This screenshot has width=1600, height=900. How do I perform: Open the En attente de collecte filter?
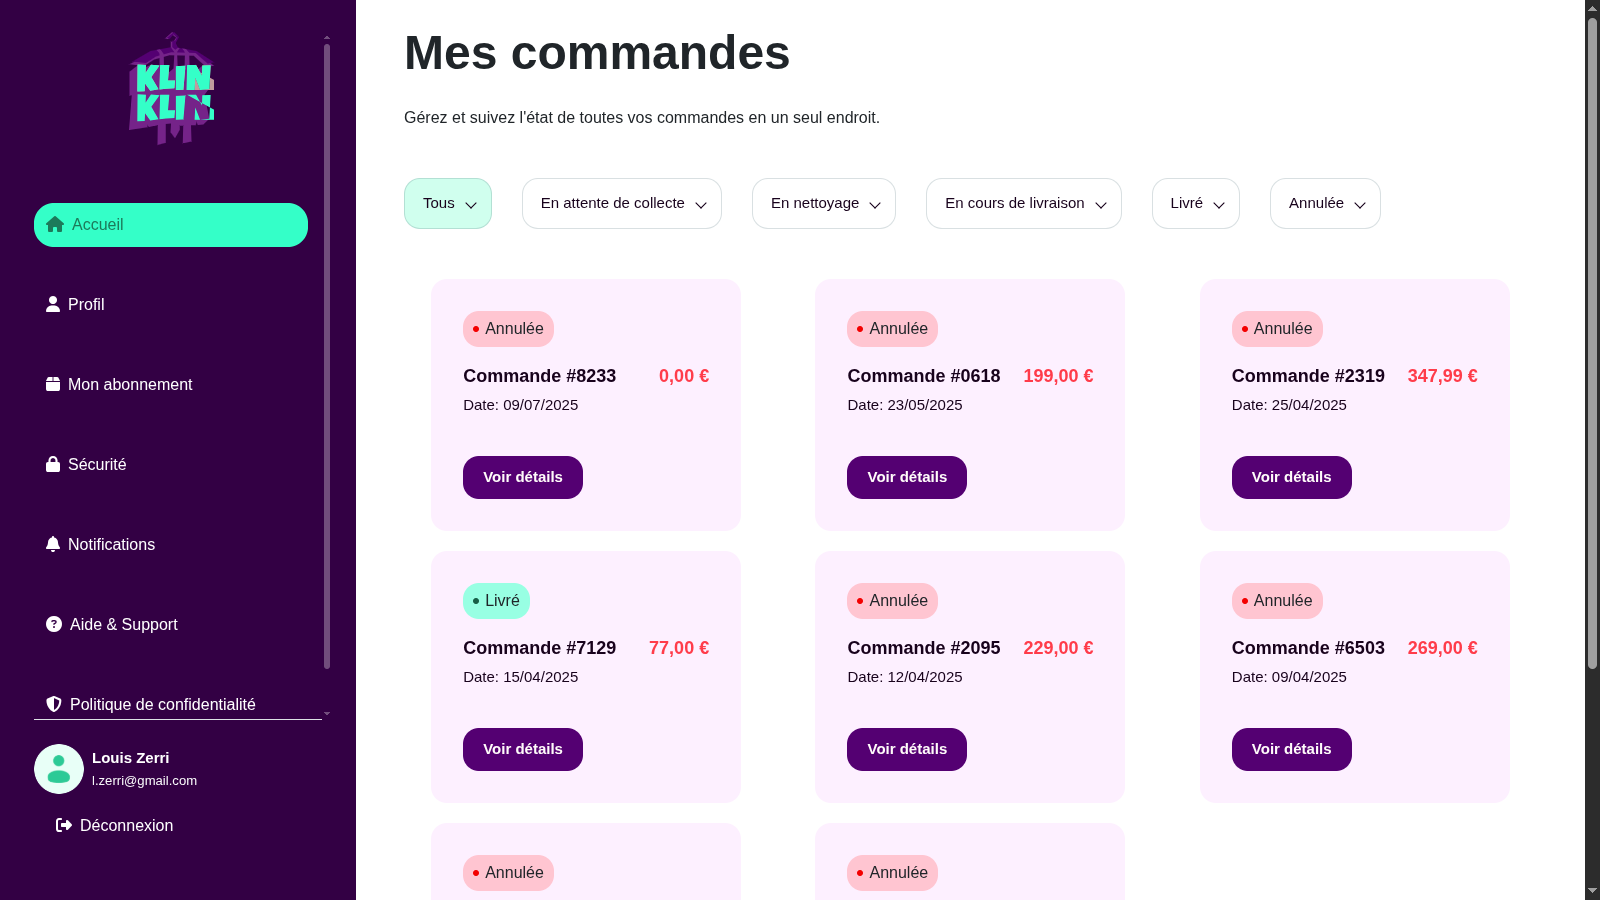click(x=621, y=203)
